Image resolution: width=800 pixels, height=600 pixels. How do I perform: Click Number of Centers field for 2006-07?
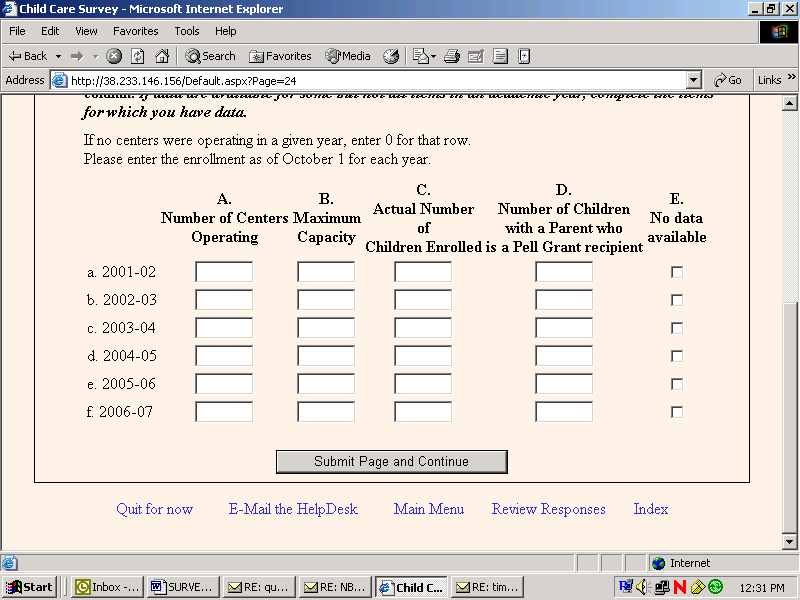pos(224,412)
